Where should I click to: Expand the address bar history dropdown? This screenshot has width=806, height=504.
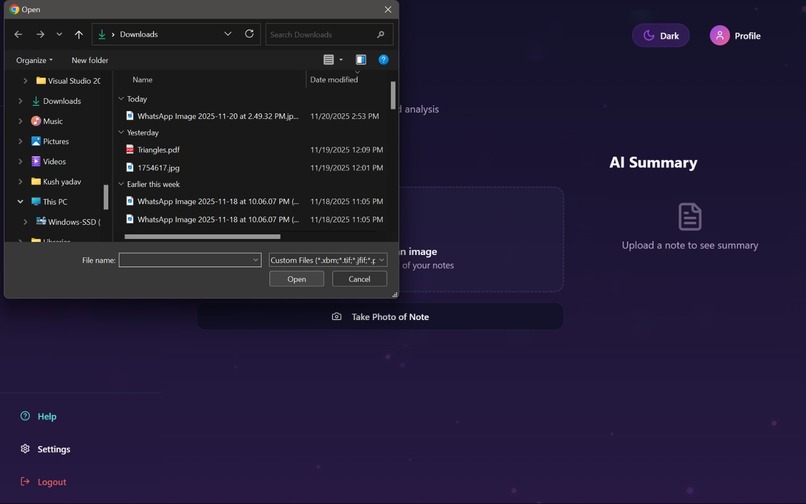(x=228, y=34)
